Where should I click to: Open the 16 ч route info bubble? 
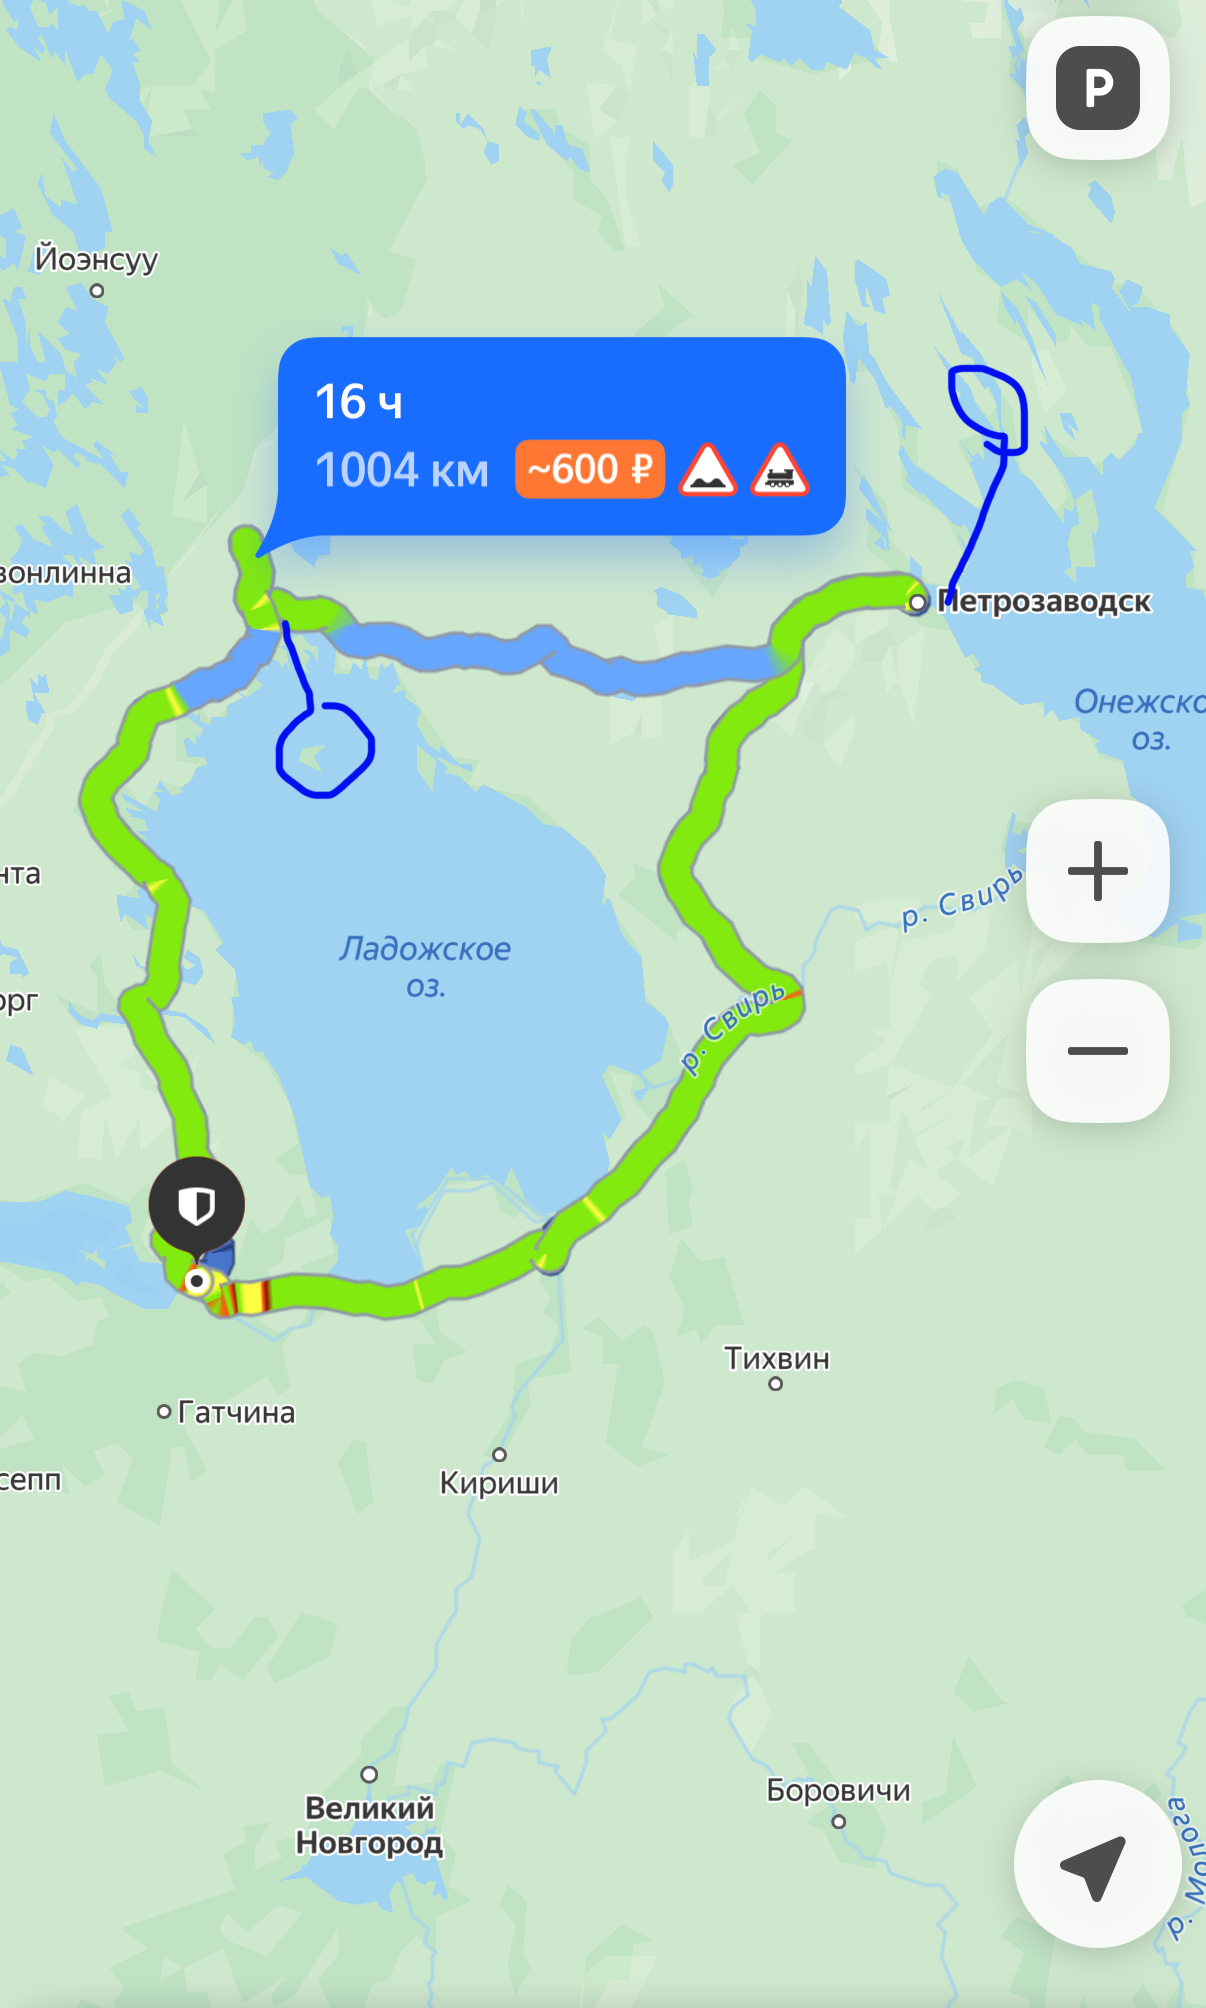click(x=562, y=437)
